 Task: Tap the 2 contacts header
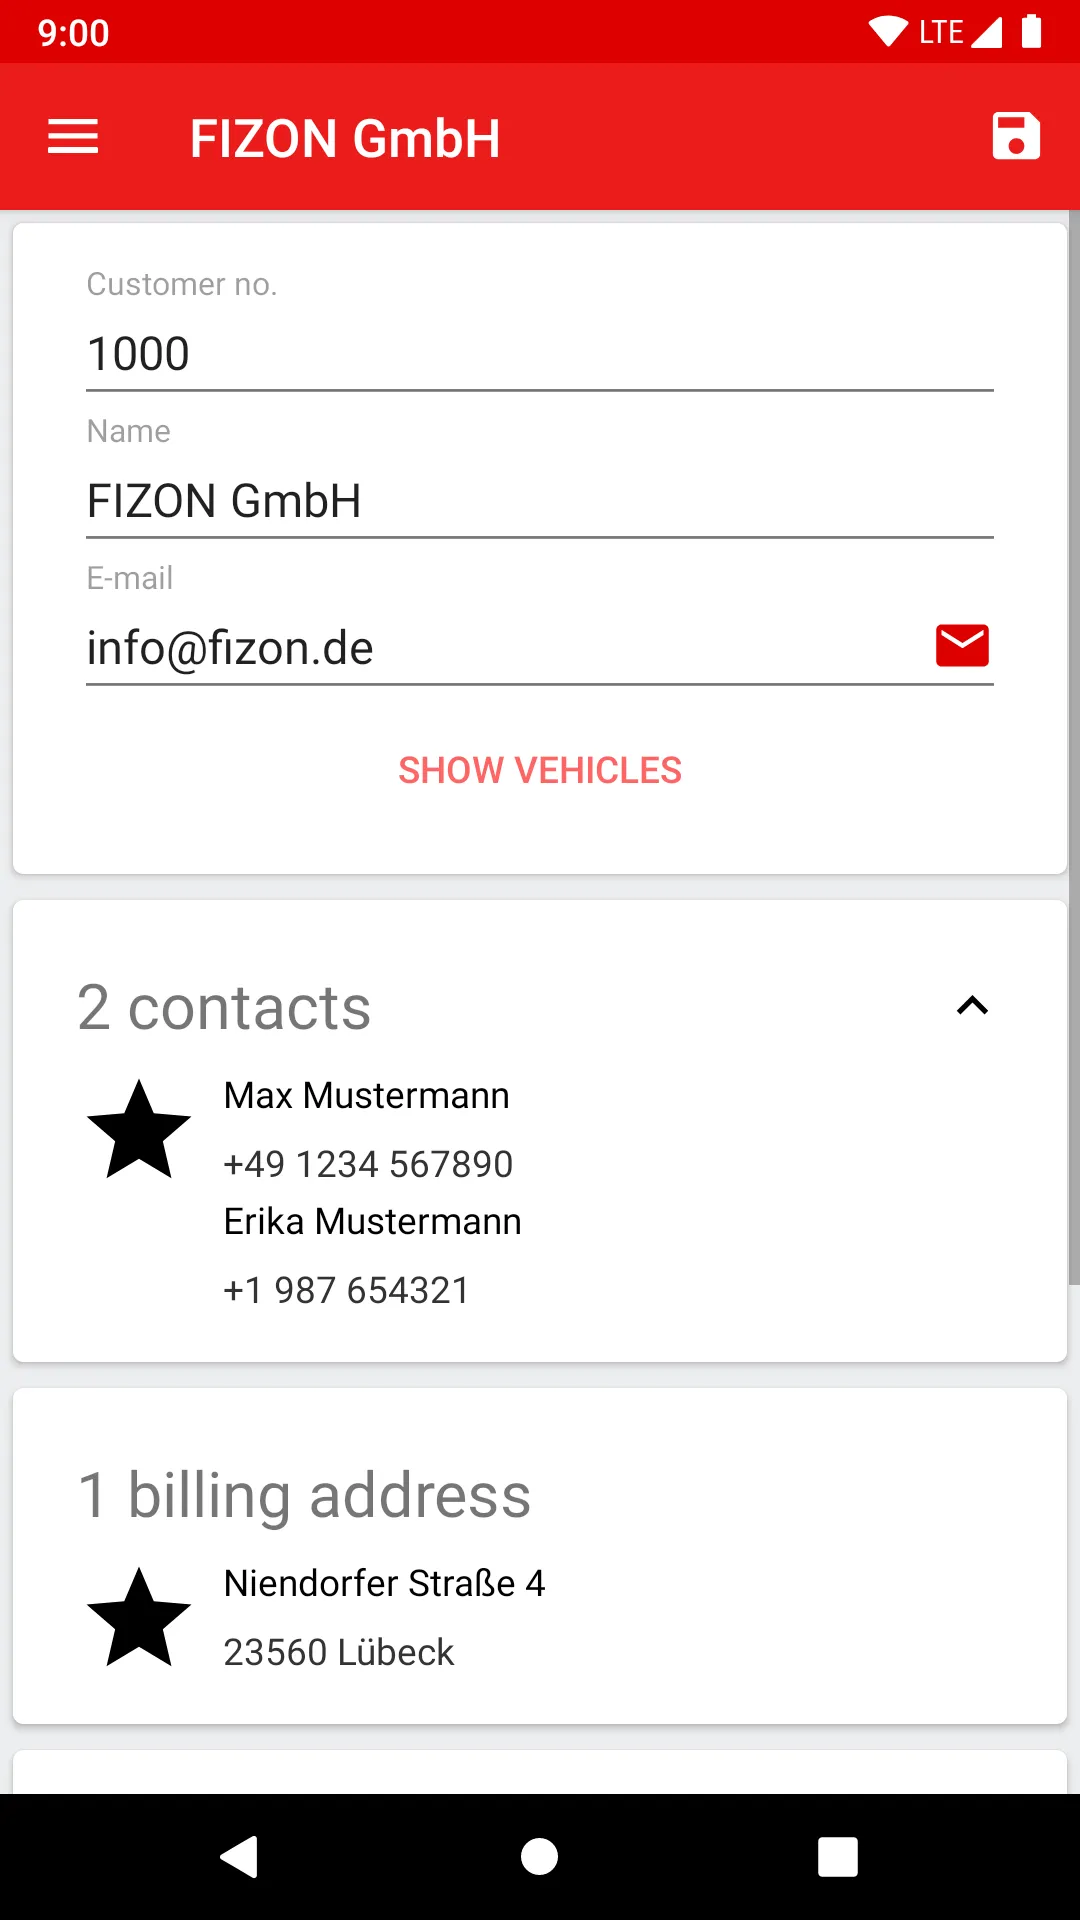pyautogui.click(x=225, y=1007)
